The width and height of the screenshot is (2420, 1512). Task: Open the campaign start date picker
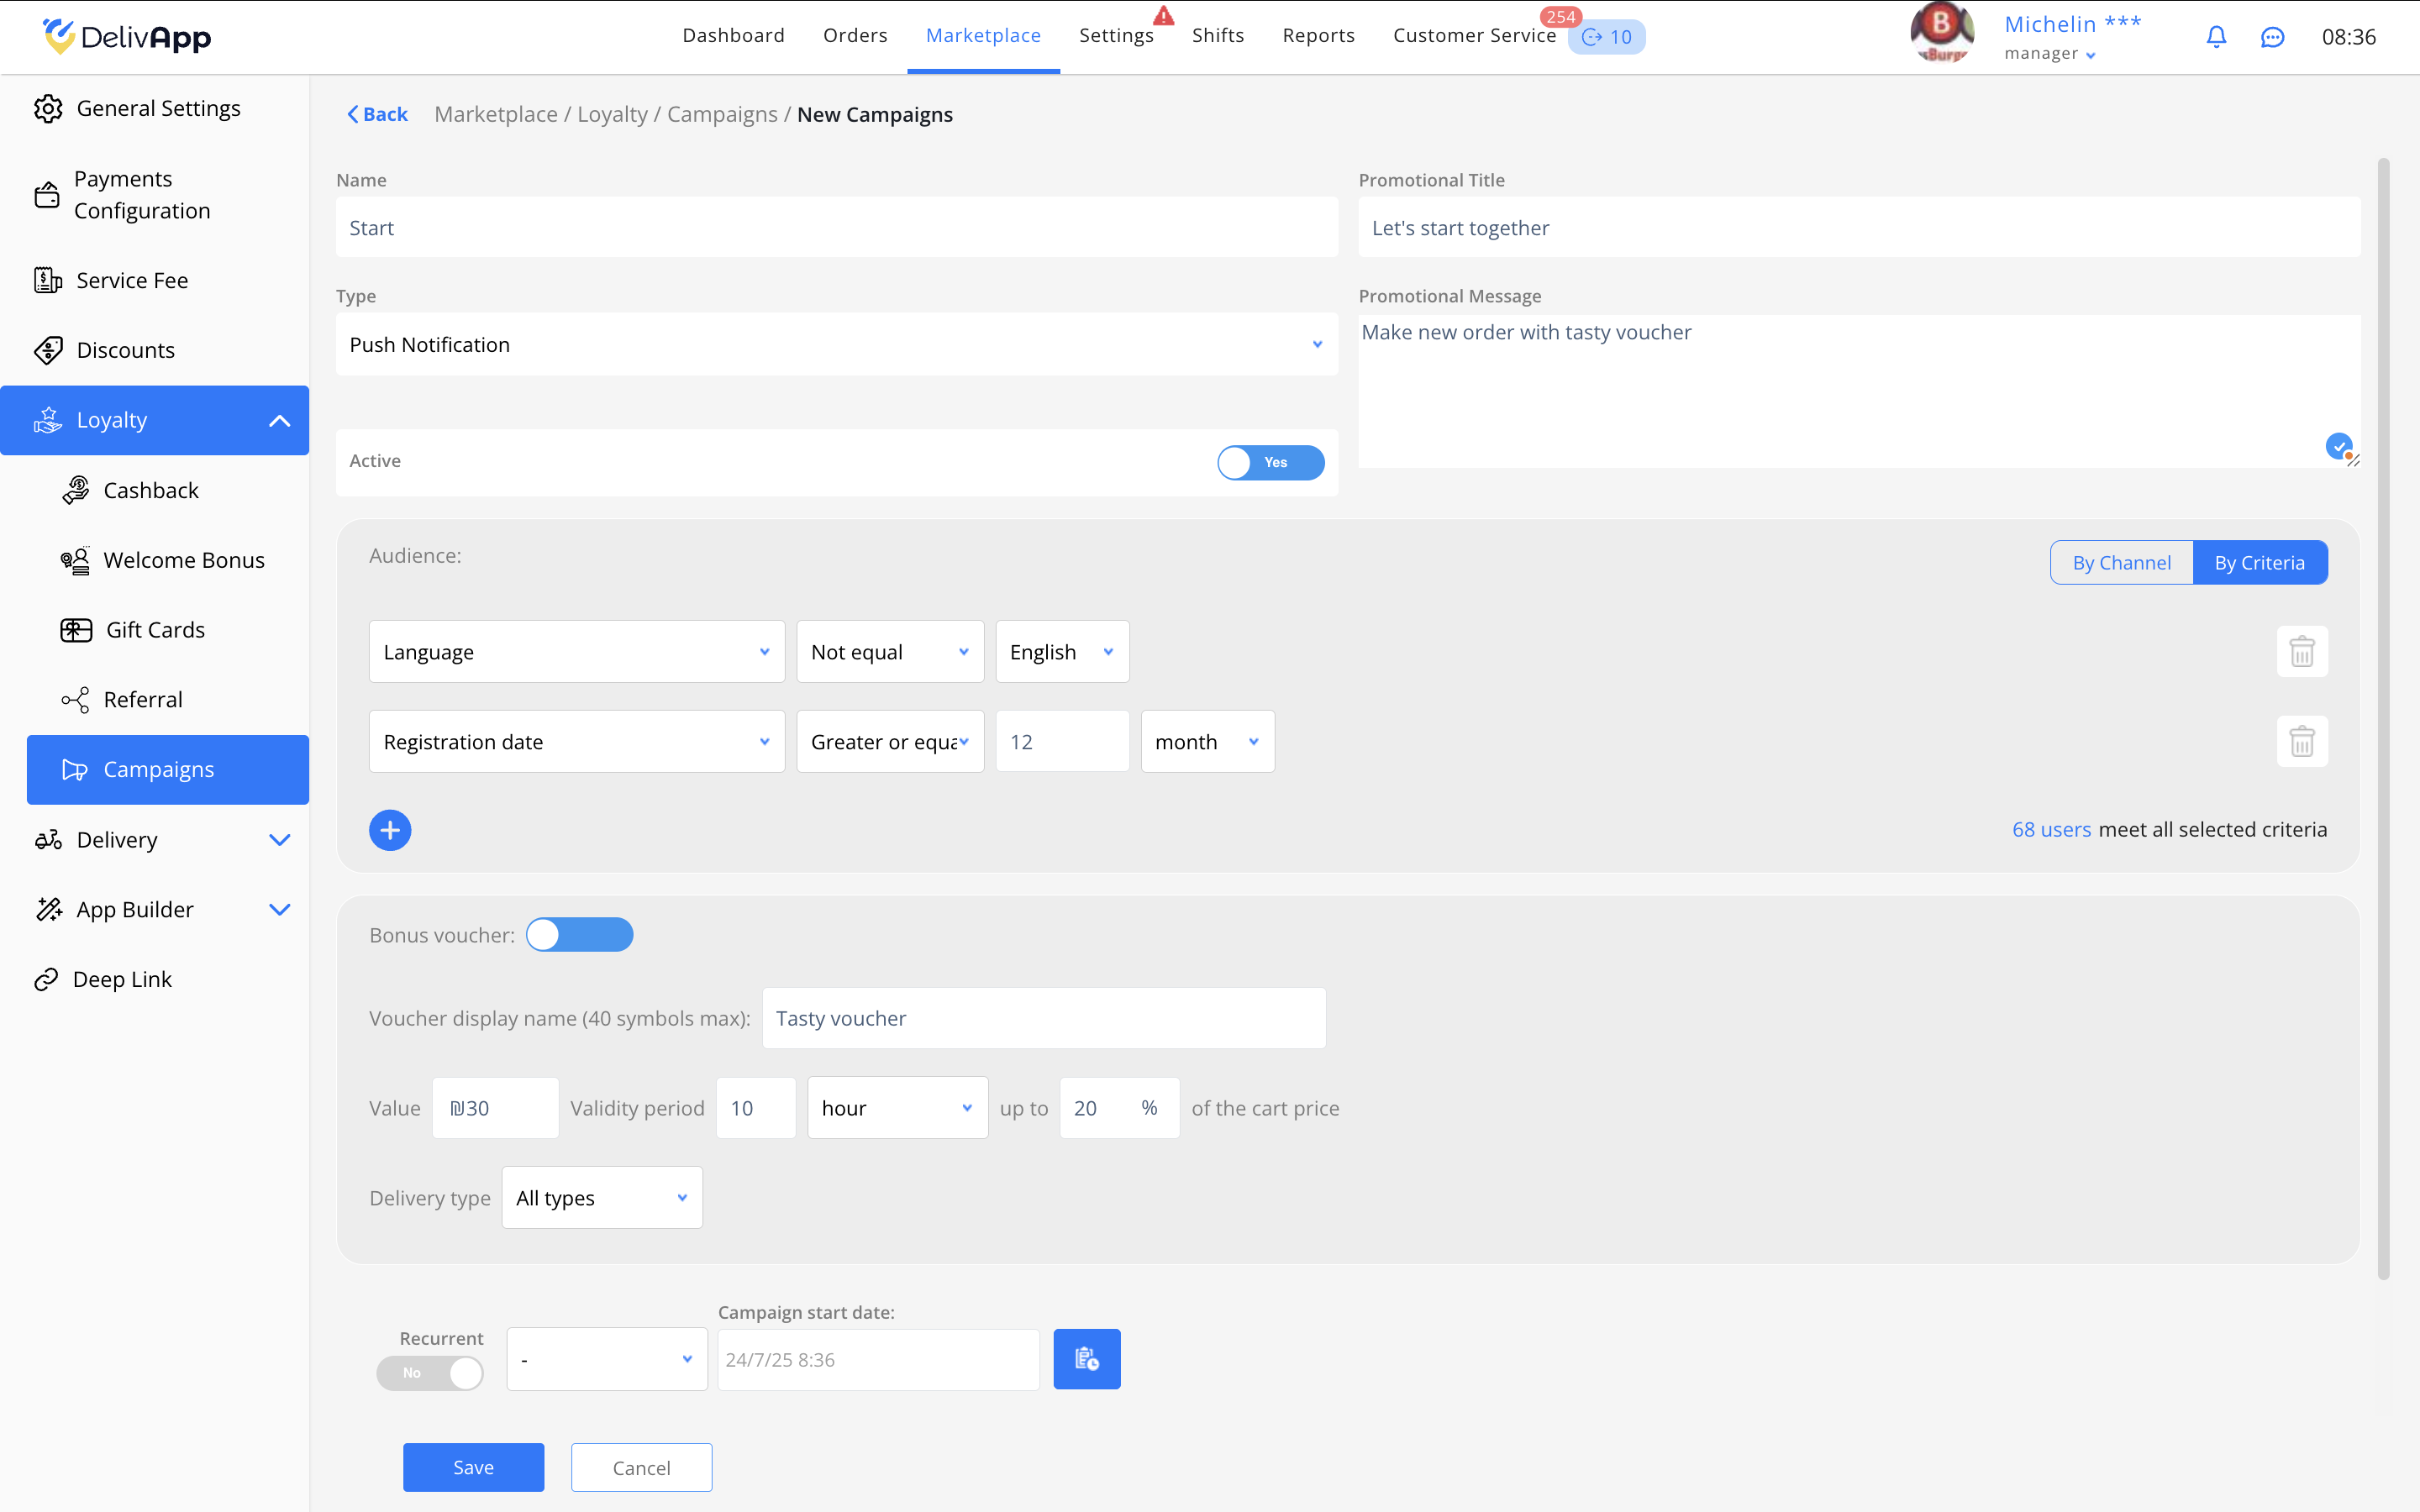coord(1086,1359)
